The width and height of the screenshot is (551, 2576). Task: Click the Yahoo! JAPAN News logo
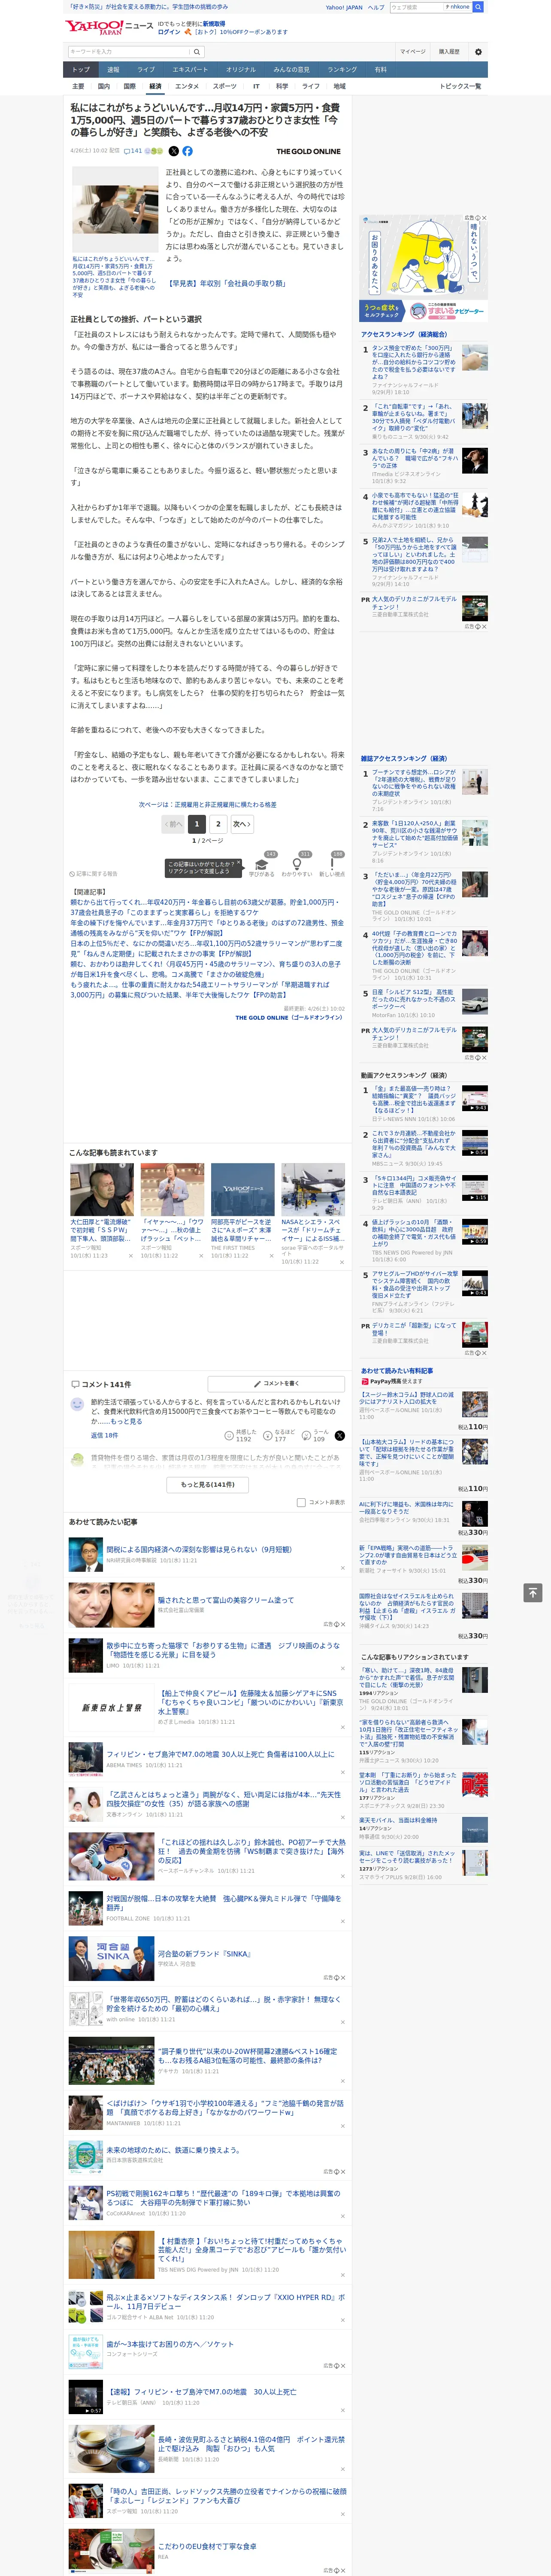click(110, 27)
